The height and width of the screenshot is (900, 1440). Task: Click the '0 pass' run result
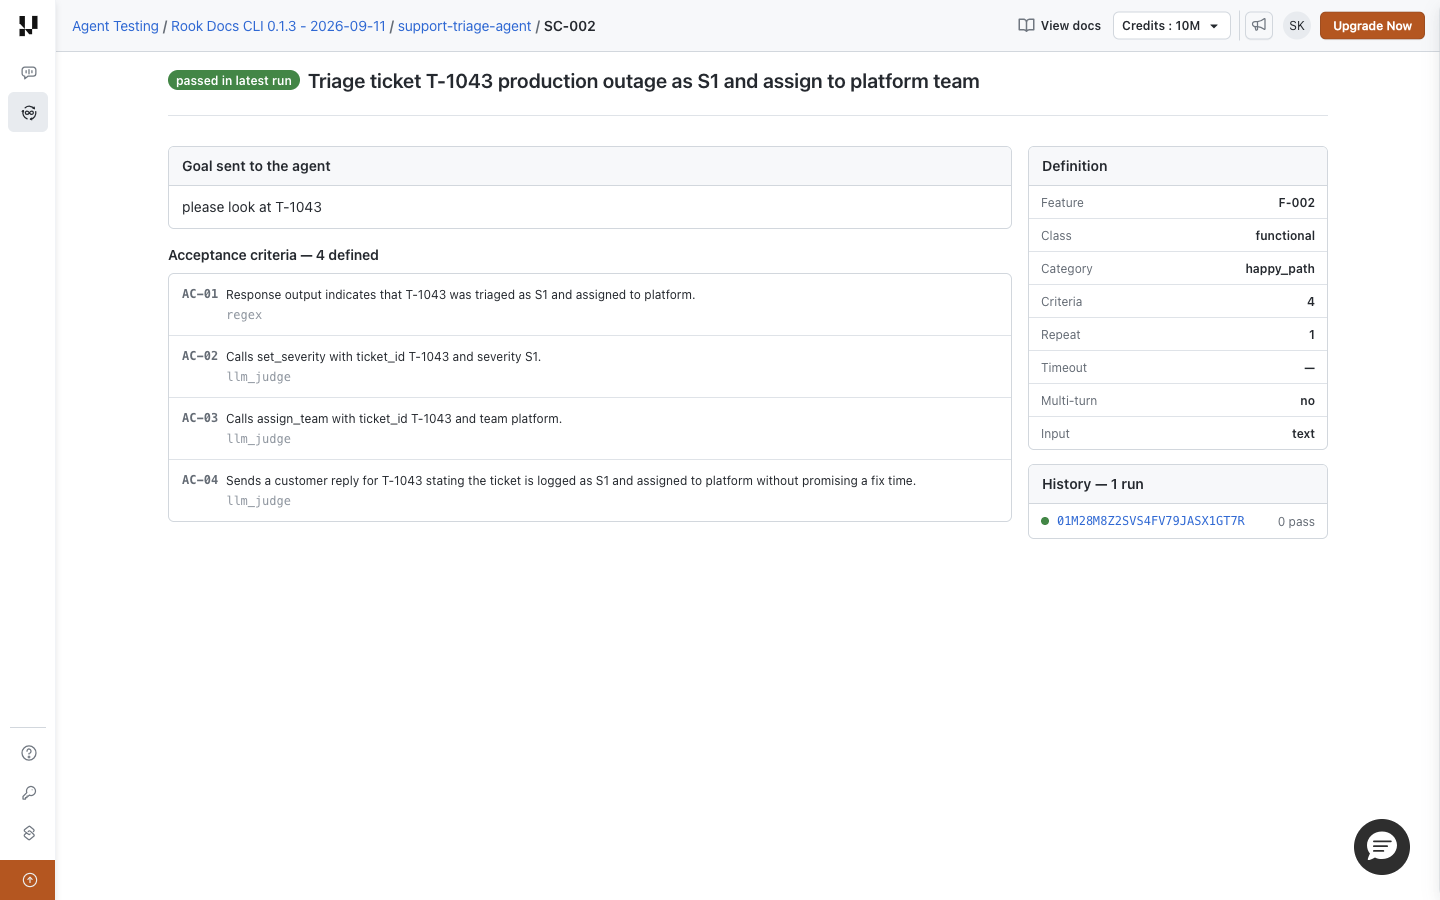point(1296,522)
